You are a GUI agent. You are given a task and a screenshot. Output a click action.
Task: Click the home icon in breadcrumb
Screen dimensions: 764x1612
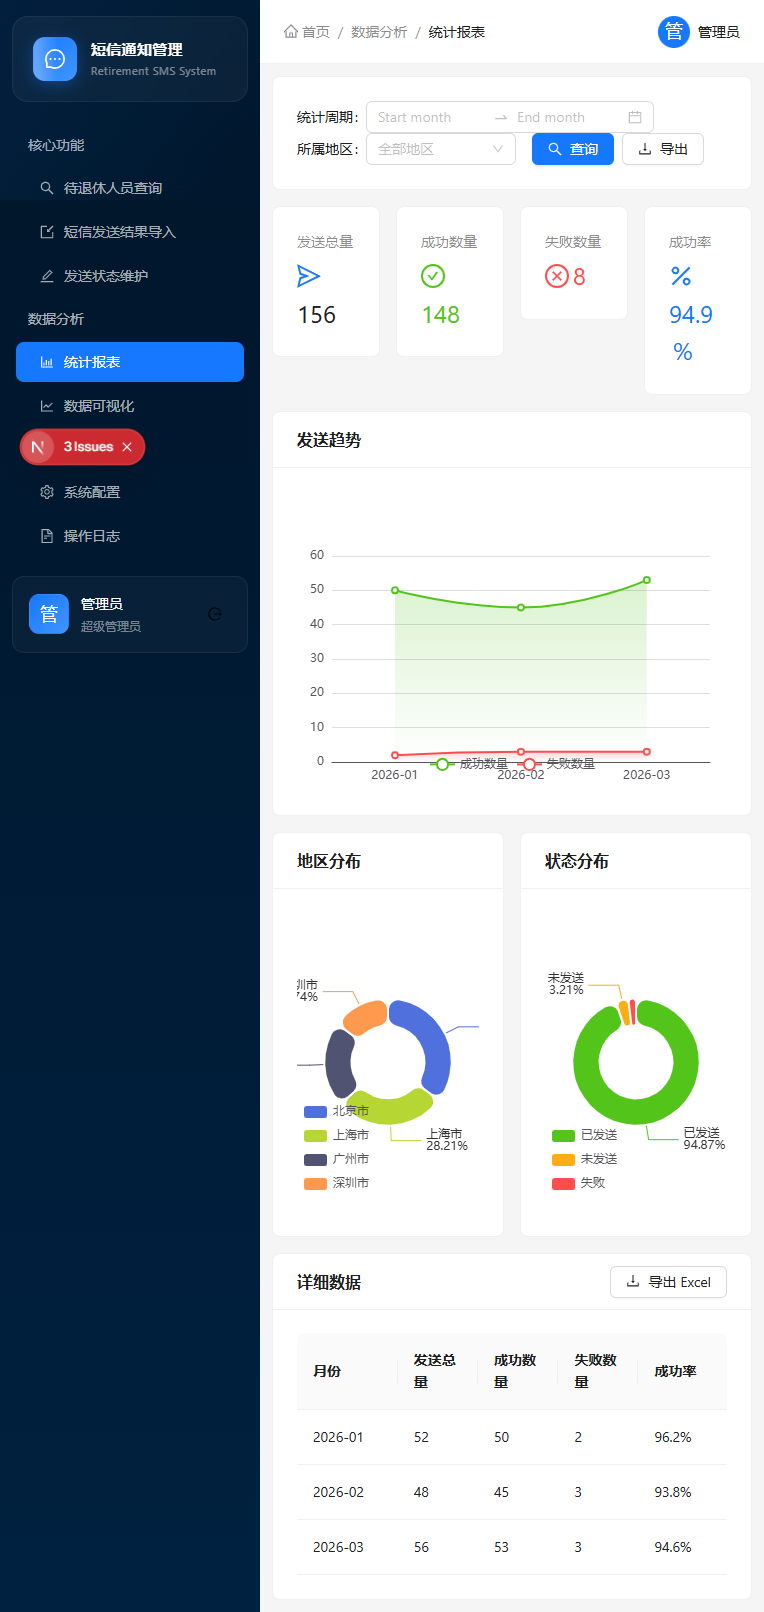click(x=291, y=32)
